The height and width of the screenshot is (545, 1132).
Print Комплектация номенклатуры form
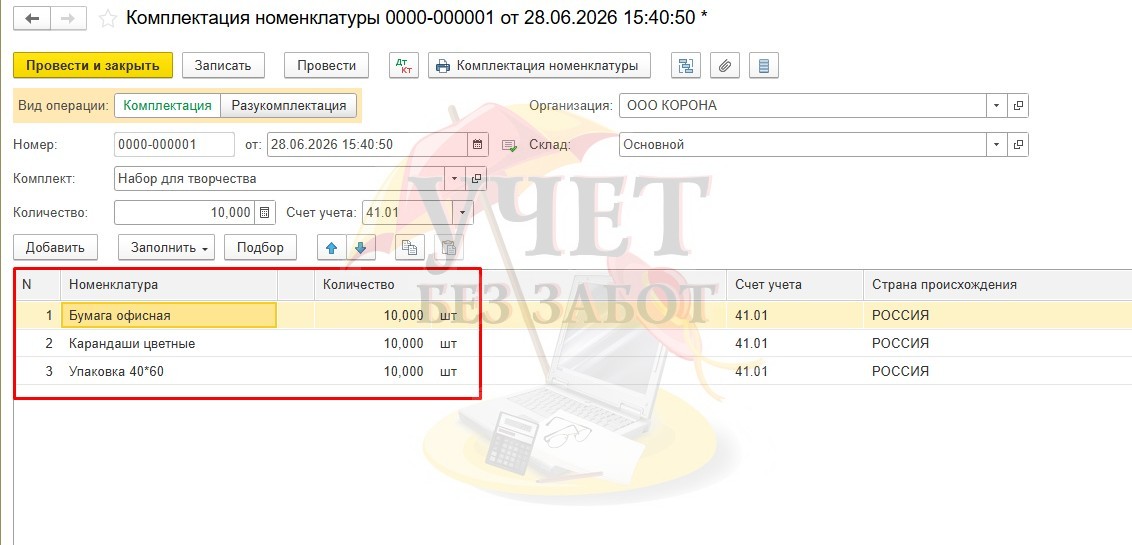539,66
